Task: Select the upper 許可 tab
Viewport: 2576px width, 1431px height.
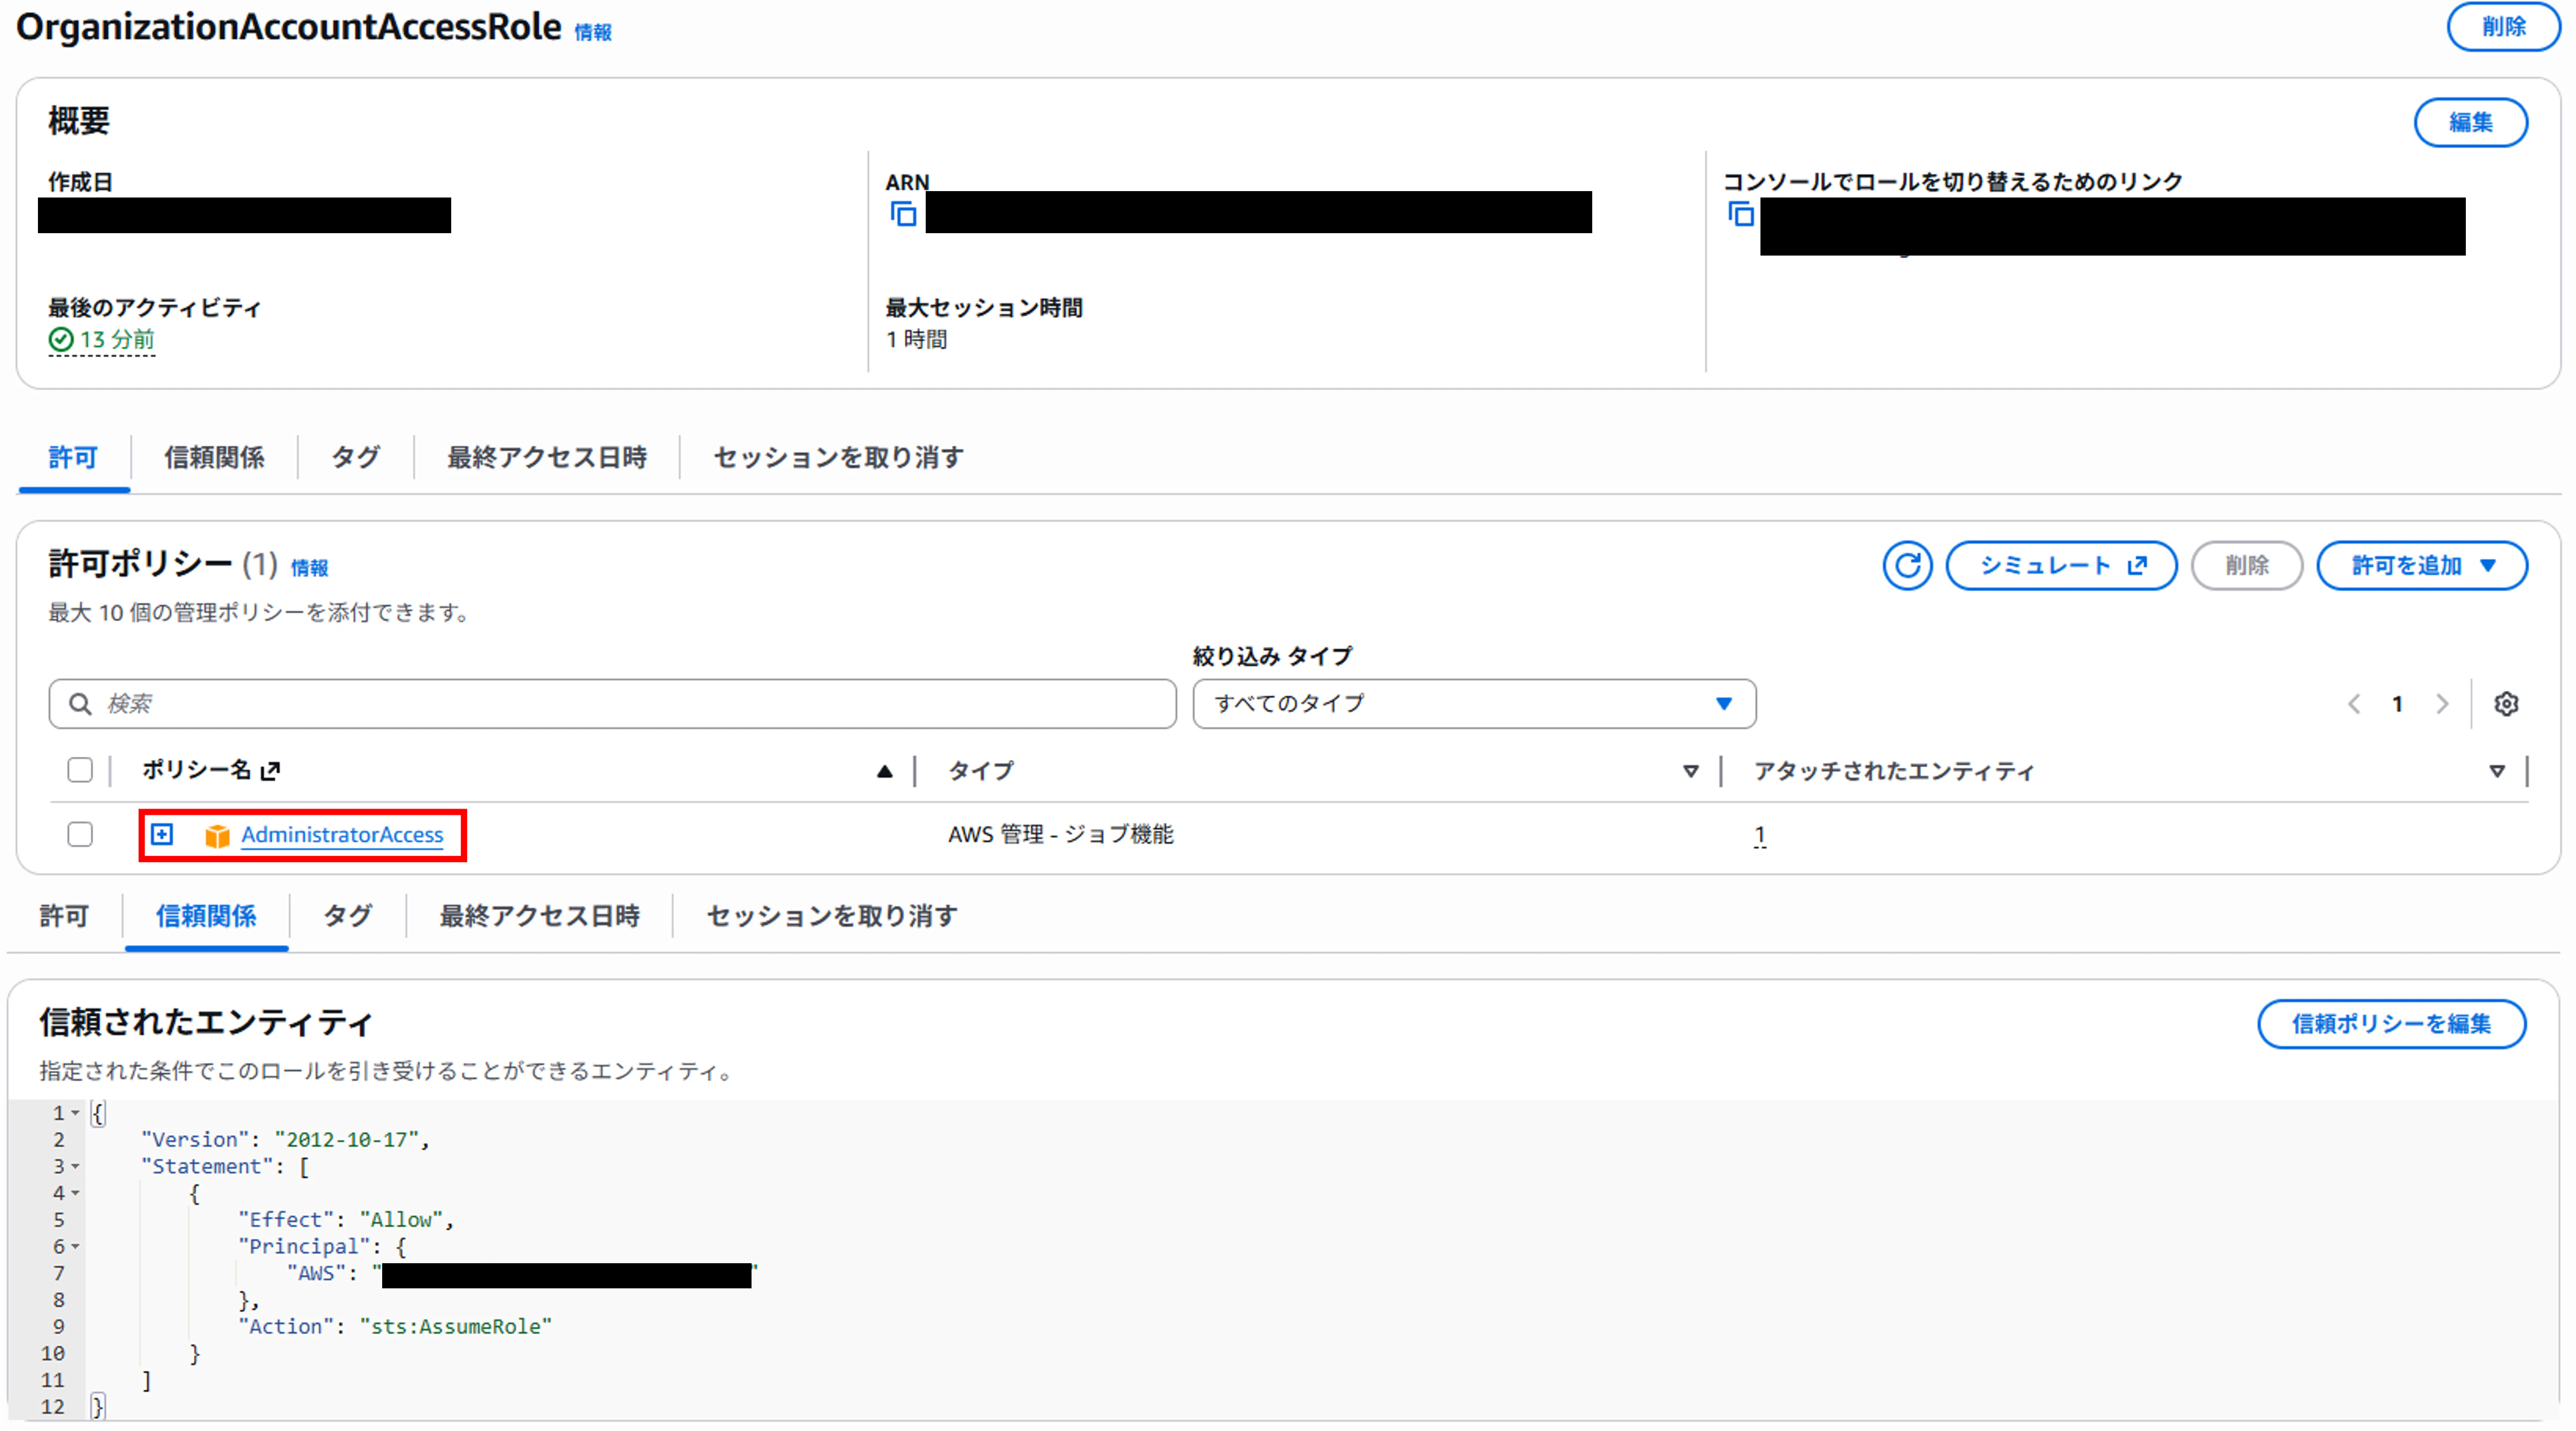Action: click(x=73, y=458)
